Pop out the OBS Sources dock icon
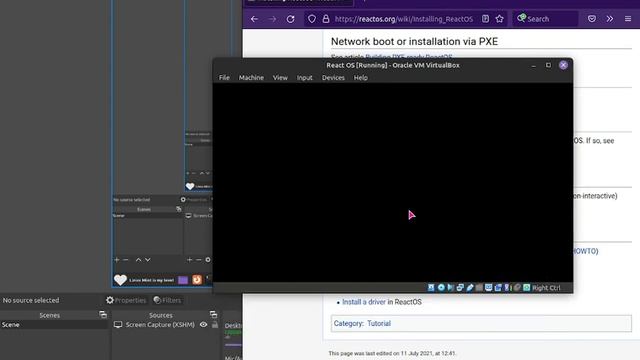 coord(213,315)
